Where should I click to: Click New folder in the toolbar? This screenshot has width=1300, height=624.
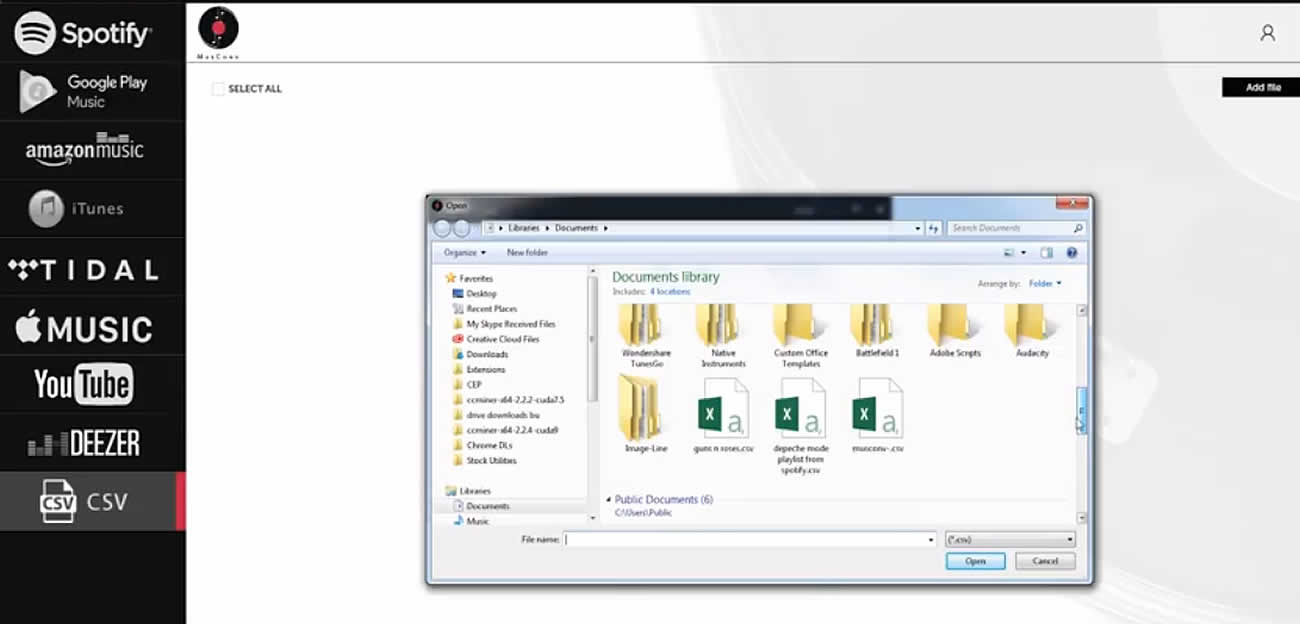click(527, 253)
